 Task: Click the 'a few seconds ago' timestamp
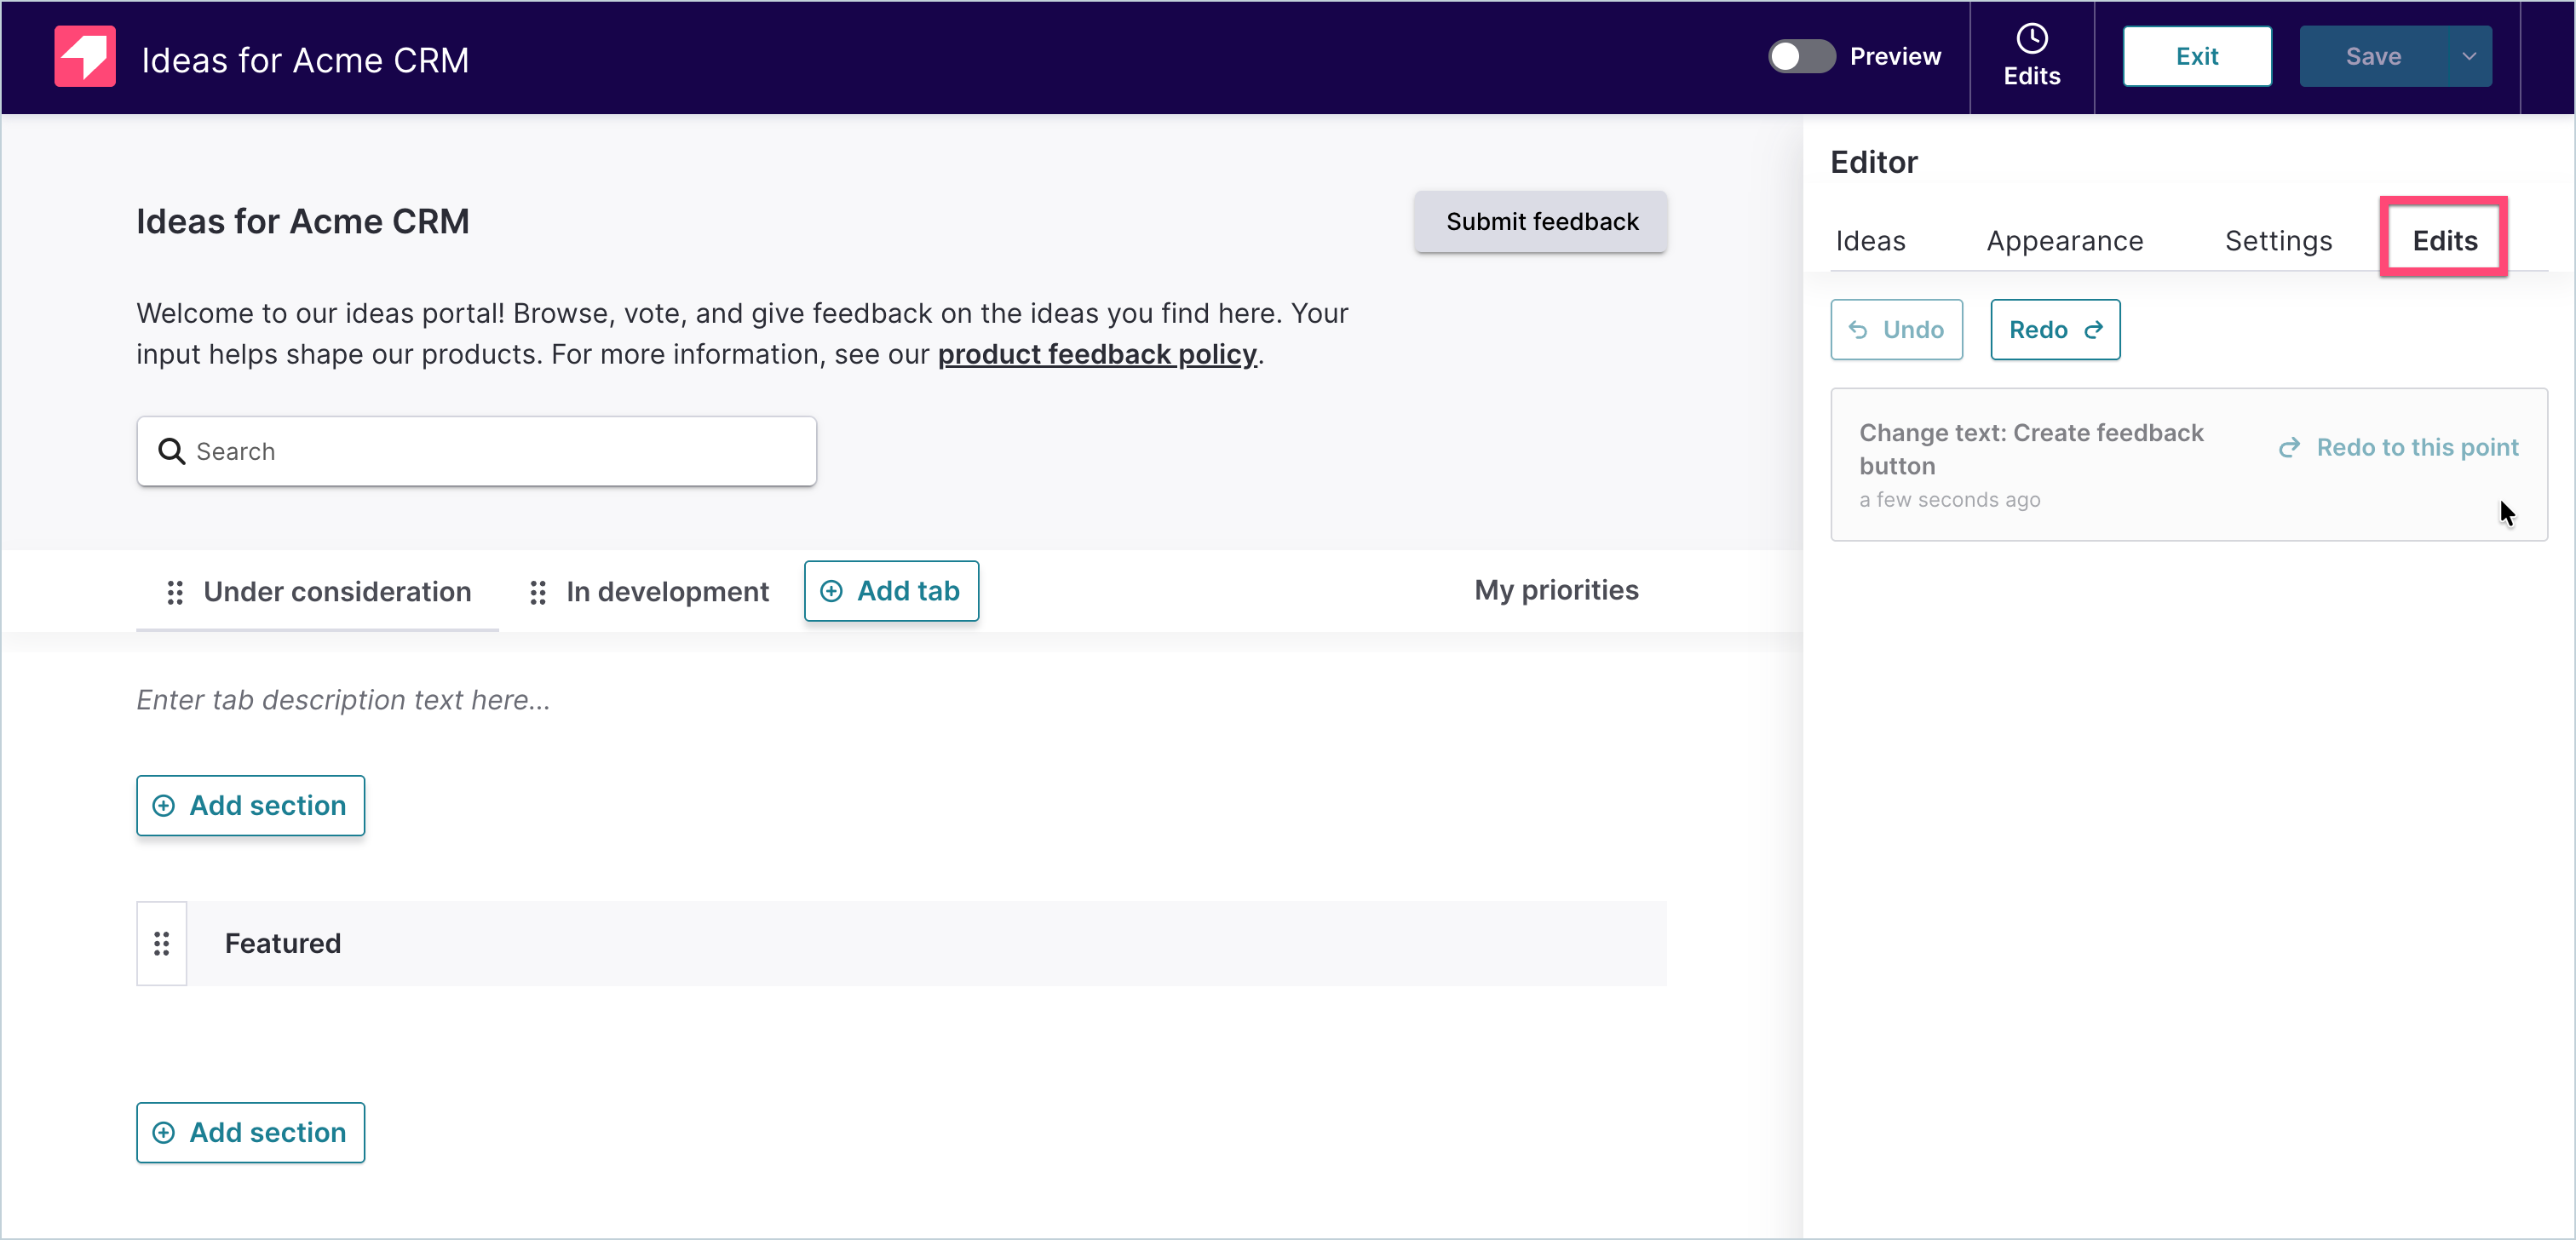(1949, 500)
